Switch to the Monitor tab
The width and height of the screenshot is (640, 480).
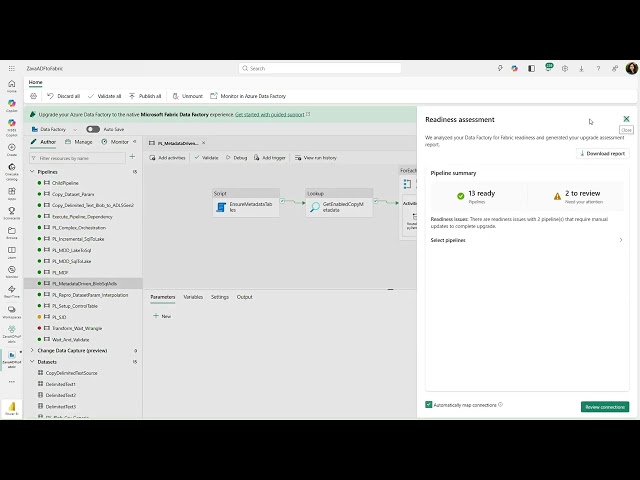115,142
